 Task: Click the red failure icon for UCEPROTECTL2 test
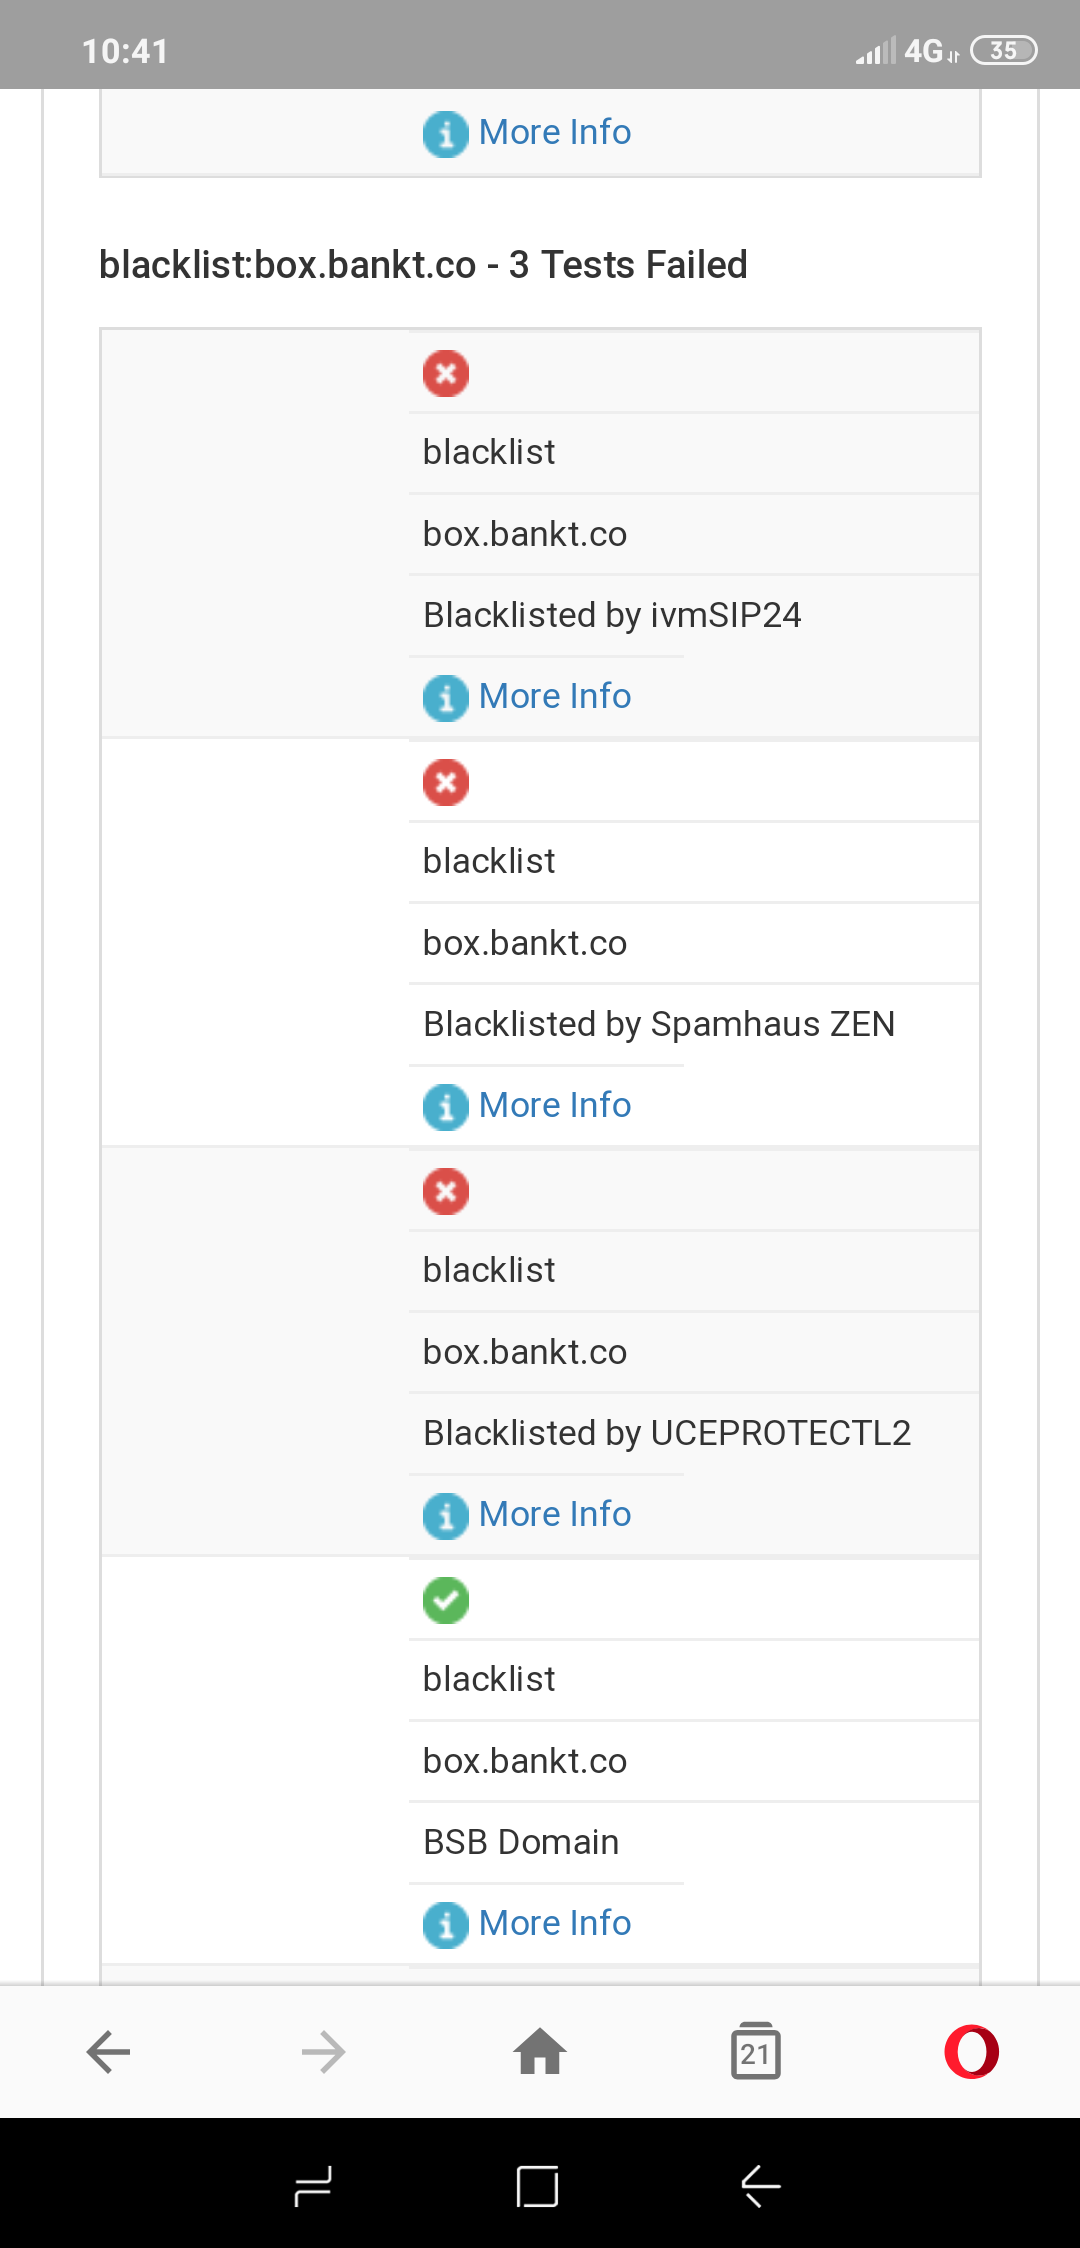coord(446,1191)
